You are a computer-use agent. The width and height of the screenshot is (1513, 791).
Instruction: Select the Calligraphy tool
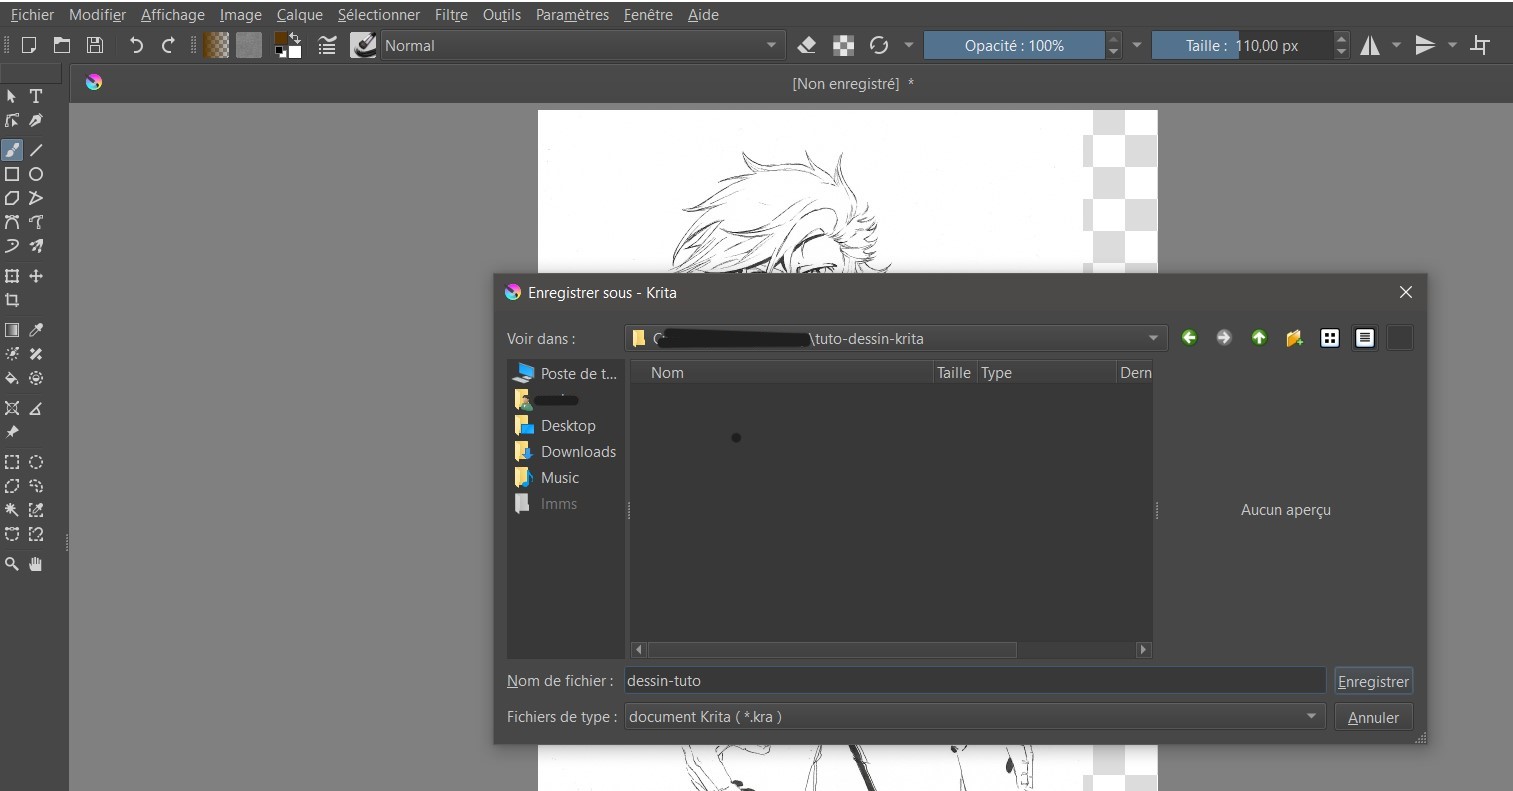pos(36,120)
